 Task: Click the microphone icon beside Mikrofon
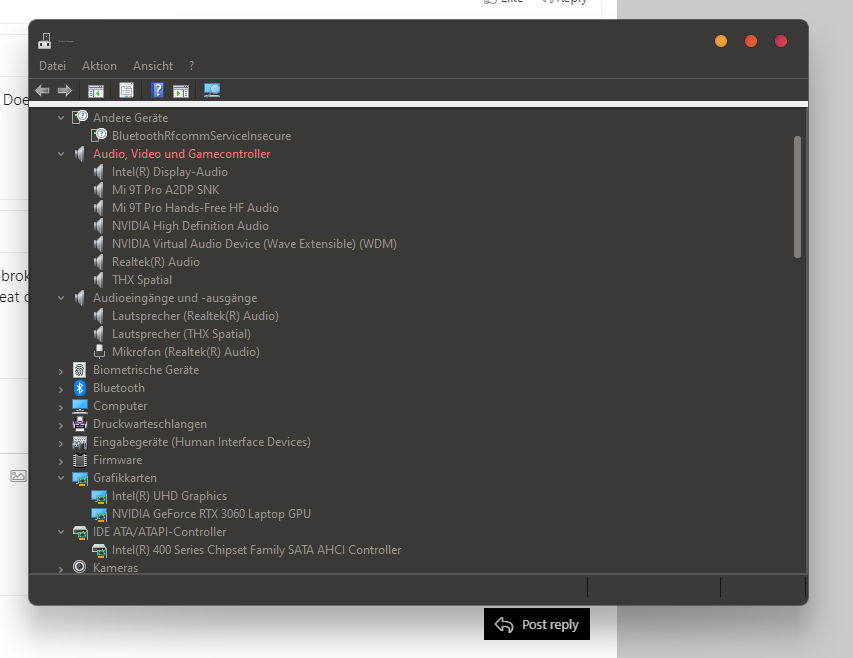pos(99,352)
